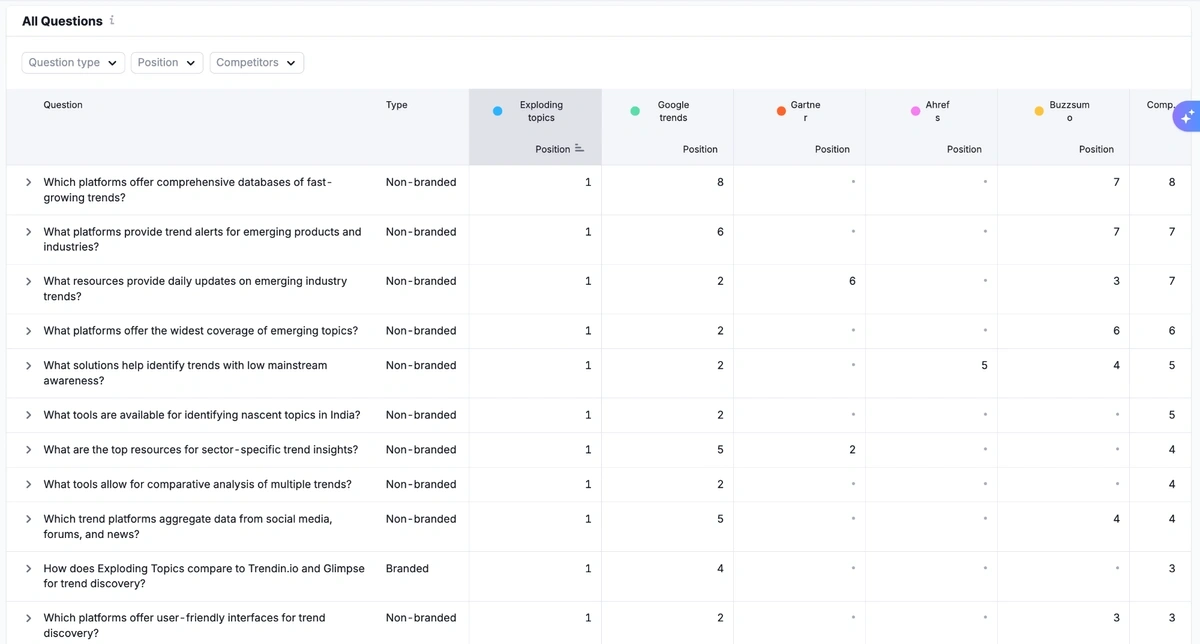Expand row comparing Exploding Topics to Trendin.io
1200x644 pixels.
point(28,568)
